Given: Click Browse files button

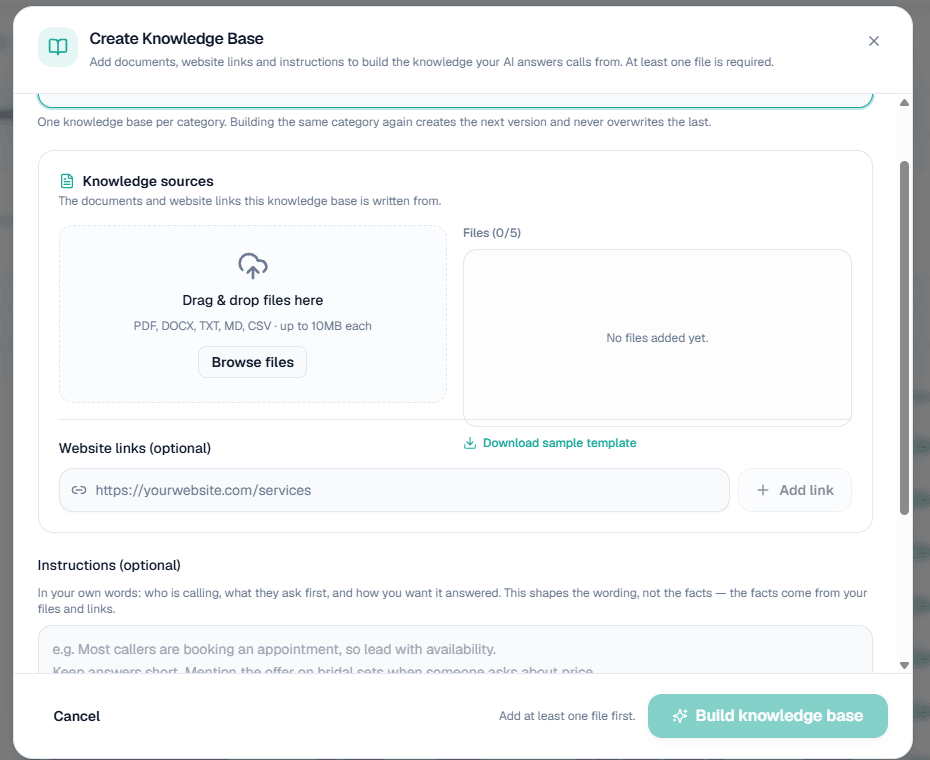Looking at the screenshot, I should pos(253,362).
